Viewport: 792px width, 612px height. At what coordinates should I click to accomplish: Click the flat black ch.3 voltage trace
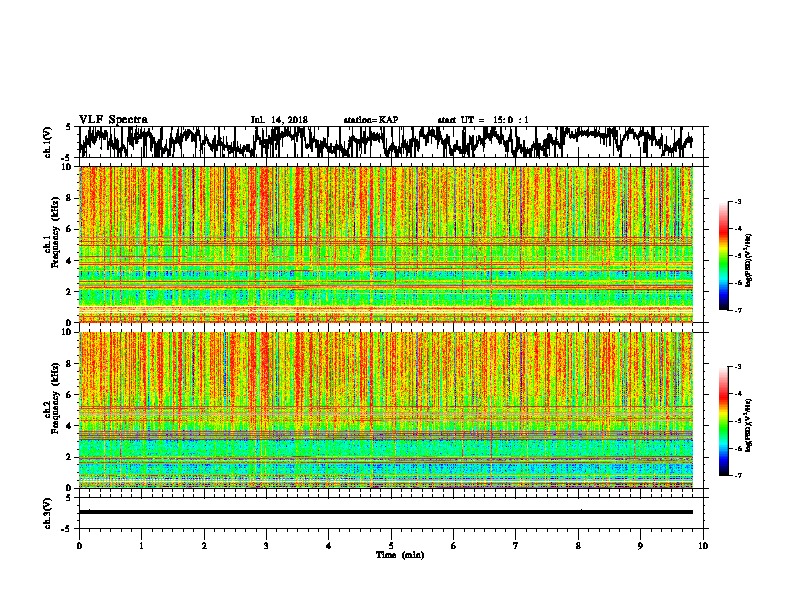[386, 512]
